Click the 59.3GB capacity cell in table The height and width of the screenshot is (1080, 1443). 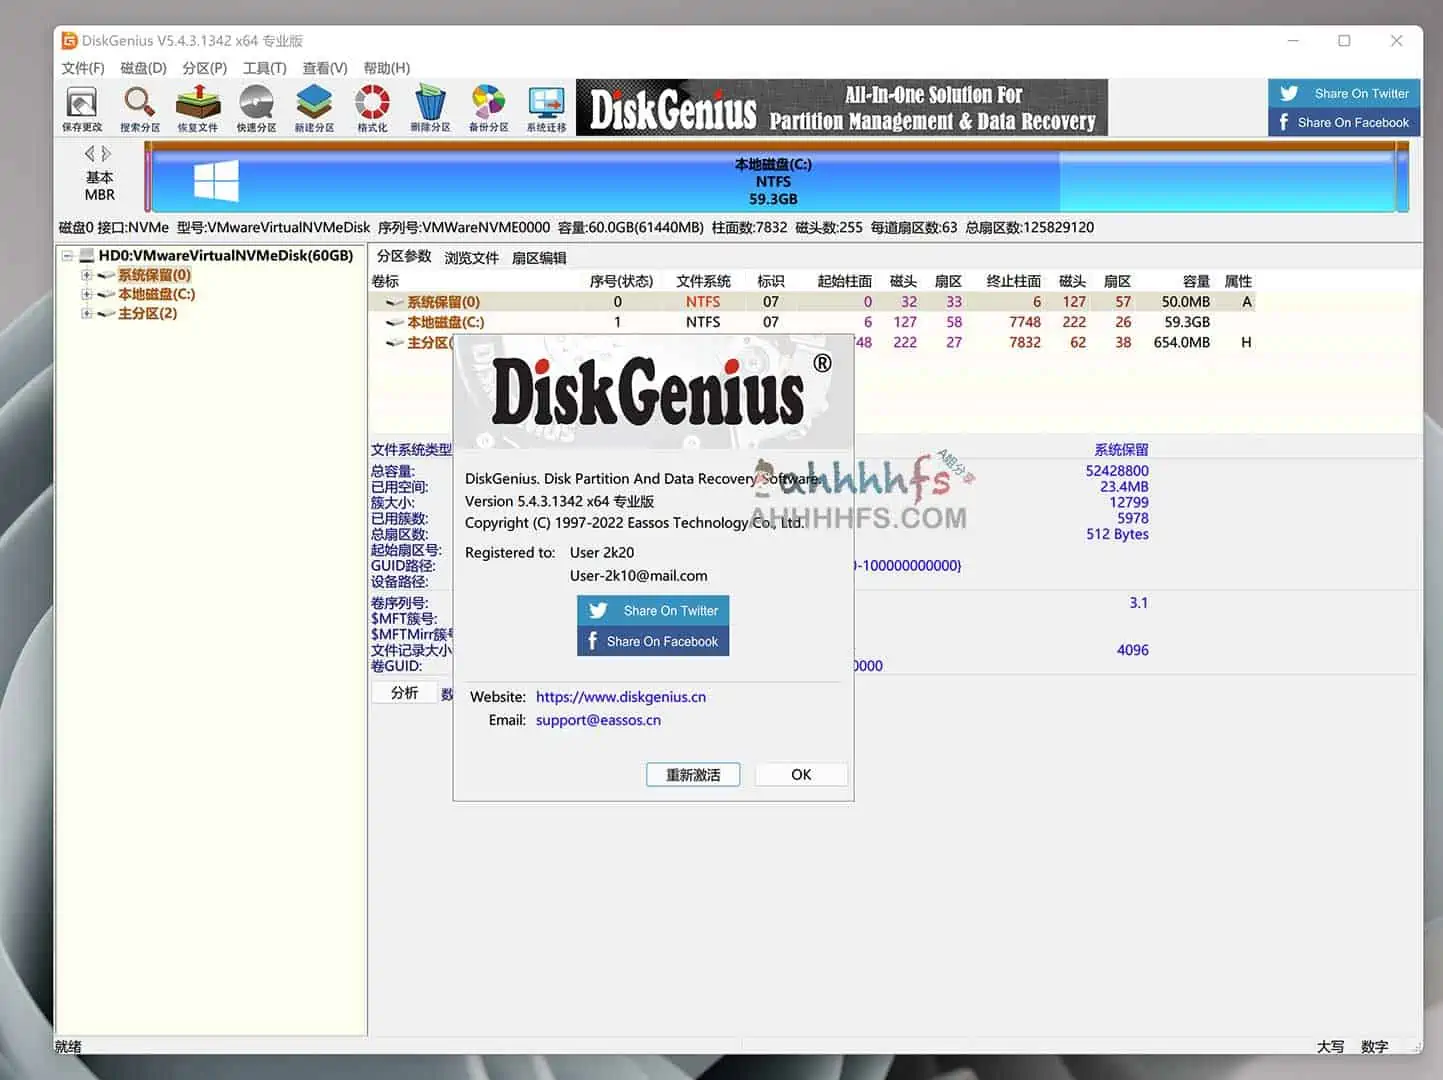tap(1187, 322)
